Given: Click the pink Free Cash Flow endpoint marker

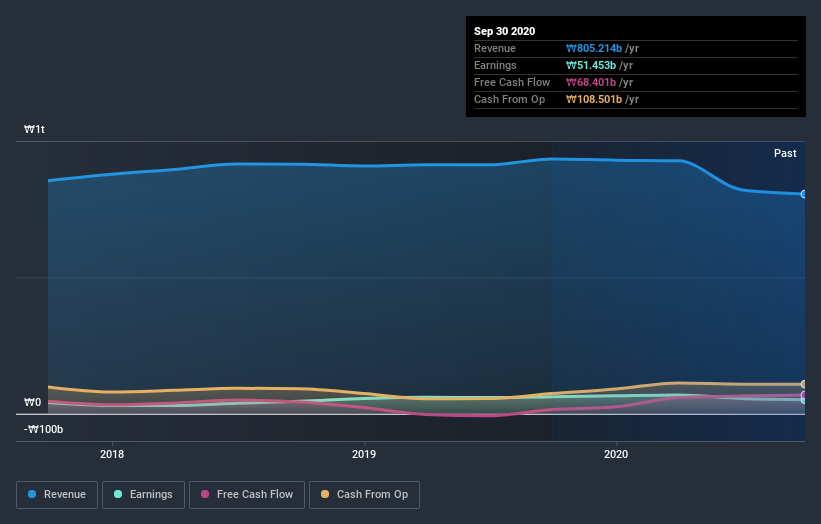Looking at the screenshot, I should click(x=803, y=395).
